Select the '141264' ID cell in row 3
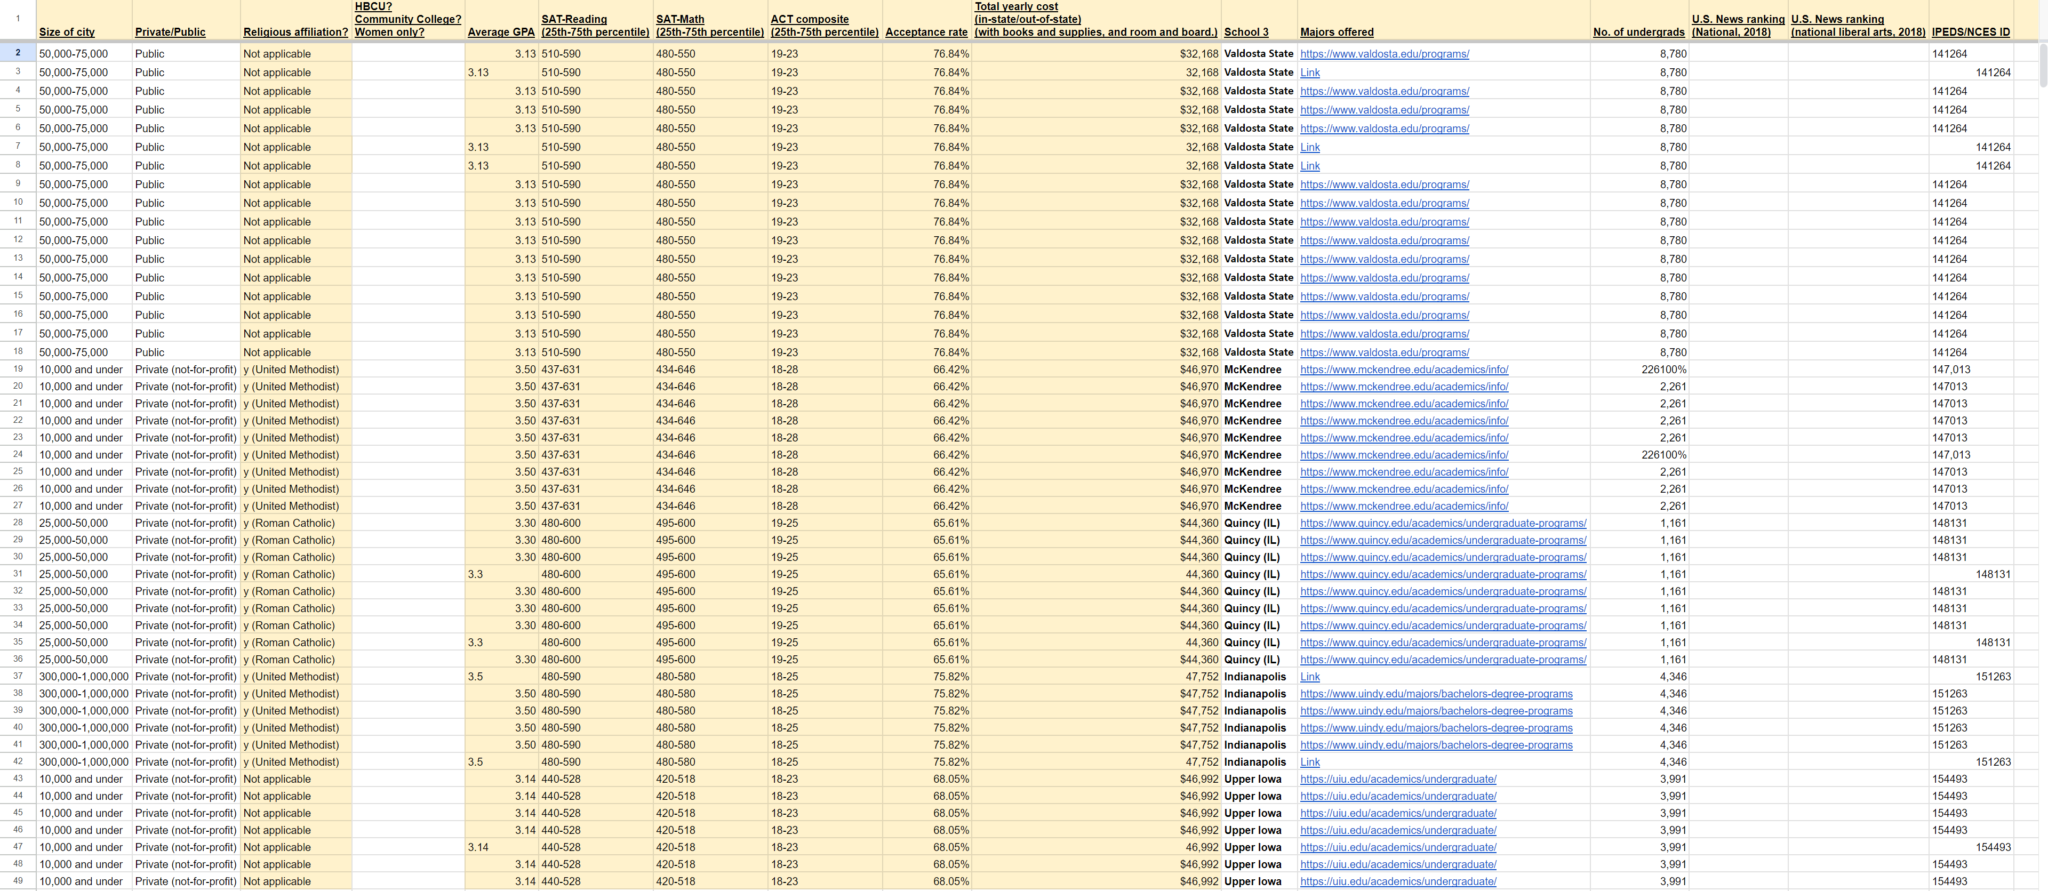 pyautogui.click(x=1970, y=72)
